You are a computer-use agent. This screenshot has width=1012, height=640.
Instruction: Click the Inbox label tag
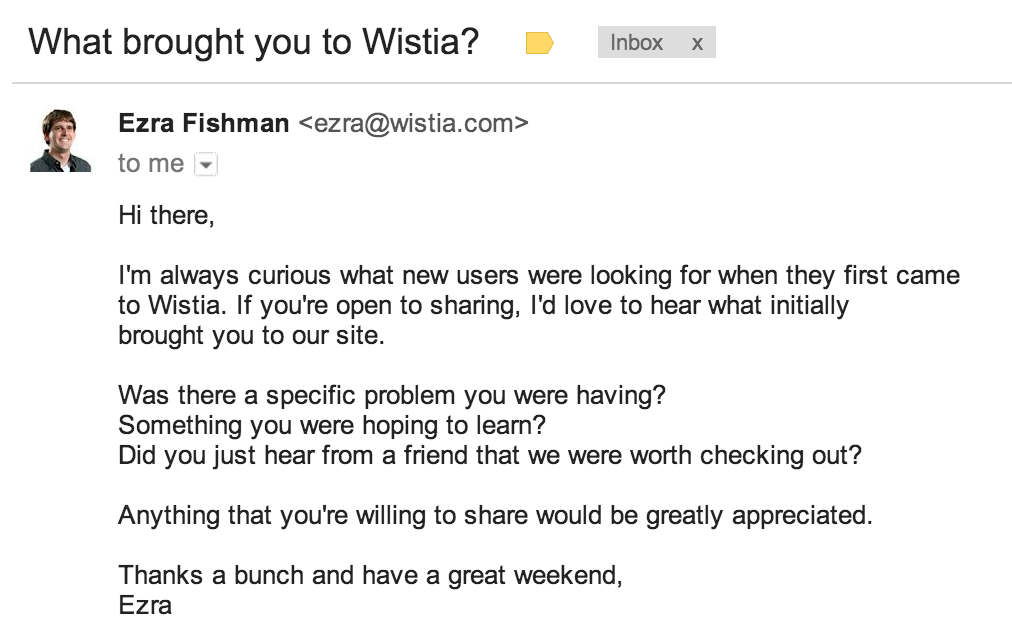636,43
